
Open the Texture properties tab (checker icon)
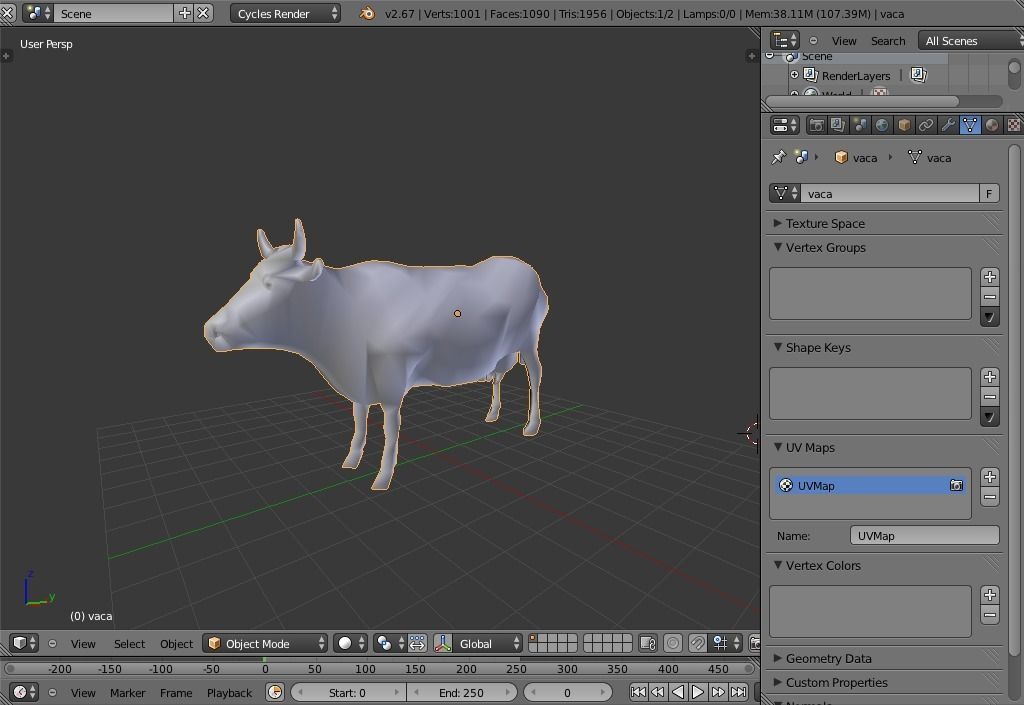1014,125
